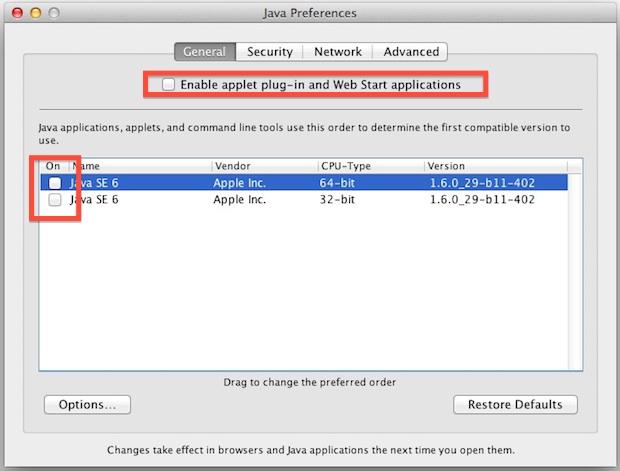
Task: Click version 1.6.0_29-b11-402 in the 32-bit row
Action: (x=482, y=200)
